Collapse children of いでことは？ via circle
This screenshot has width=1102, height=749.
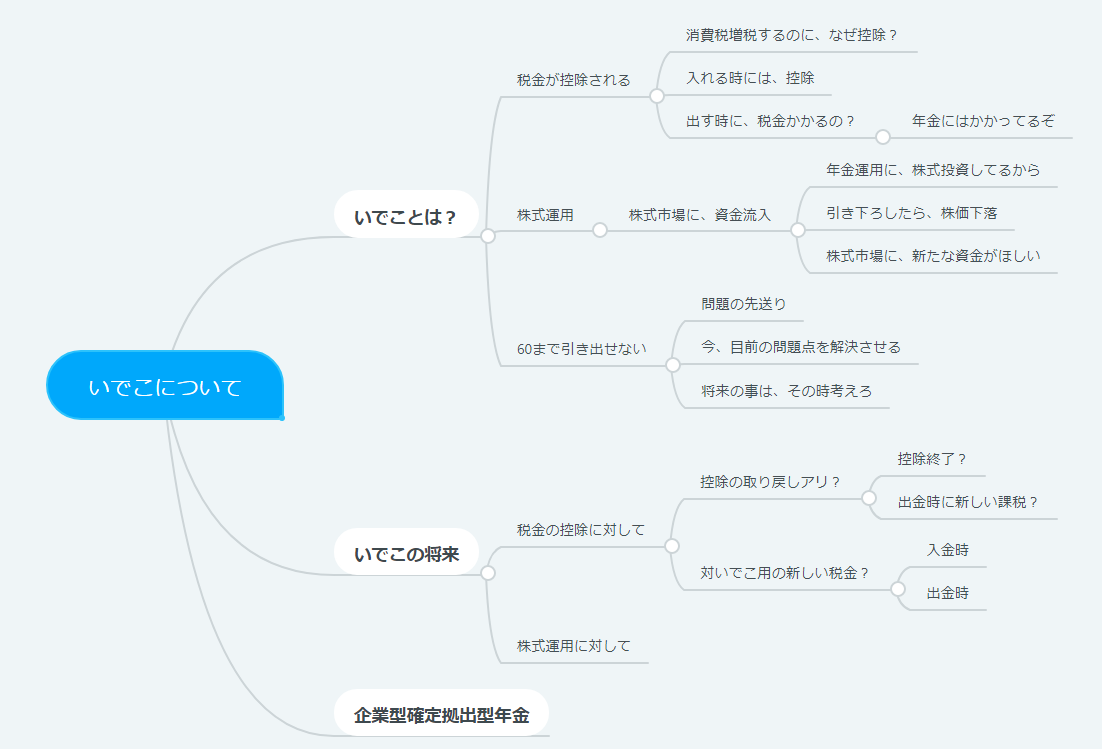click(488, 236)
